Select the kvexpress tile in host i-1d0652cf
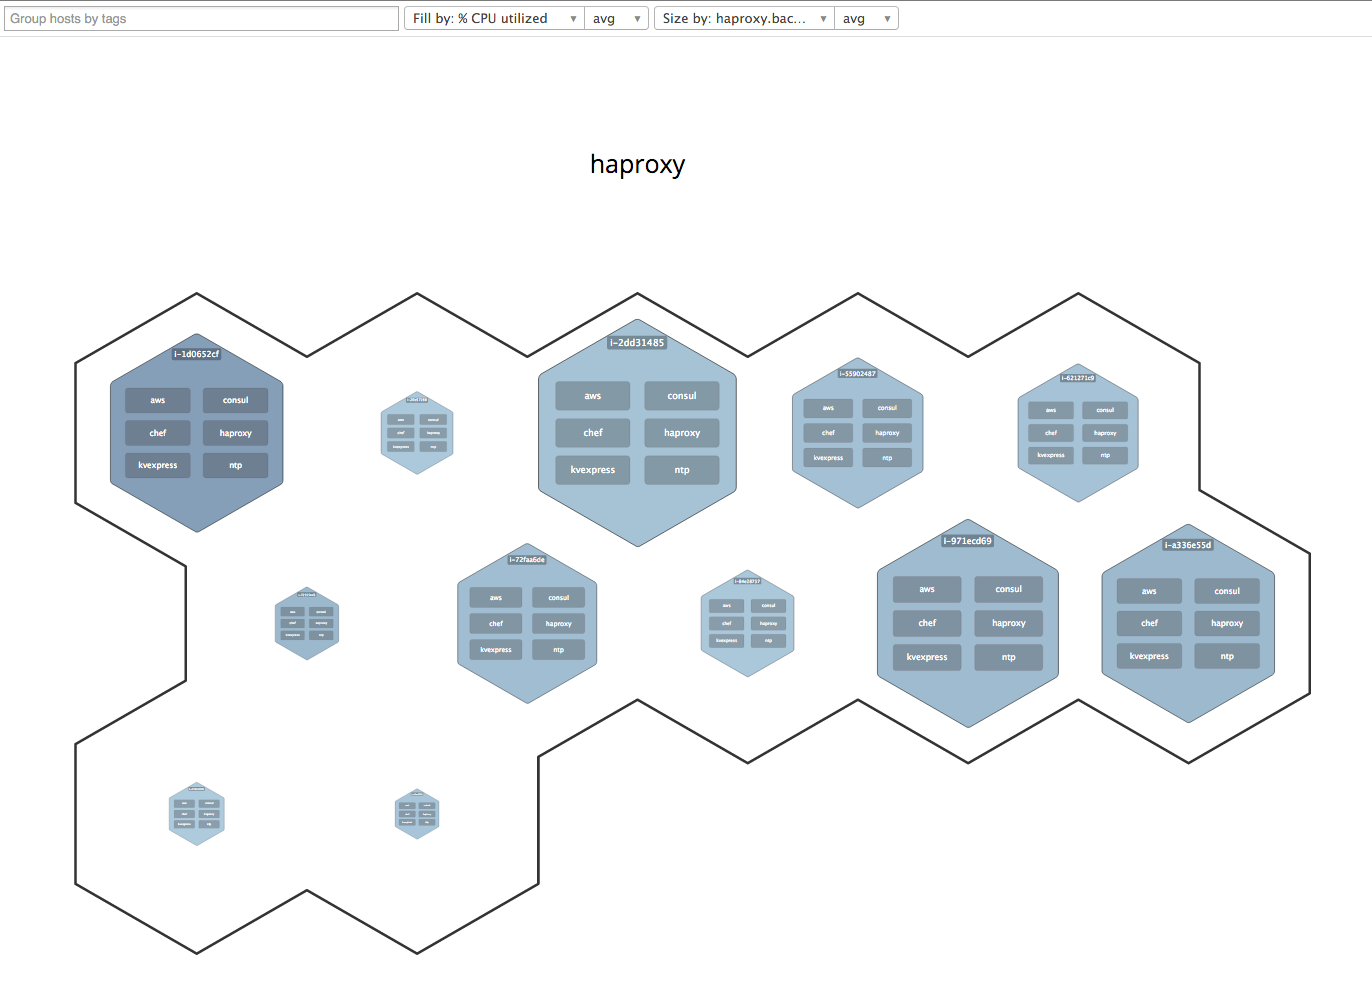The height and width of the screenshot is (1007, 1372). pyautogui.click(x=158, y=465)
